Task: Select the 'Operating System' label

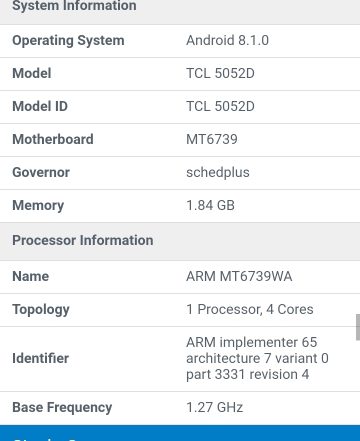Action: point(68,41)
